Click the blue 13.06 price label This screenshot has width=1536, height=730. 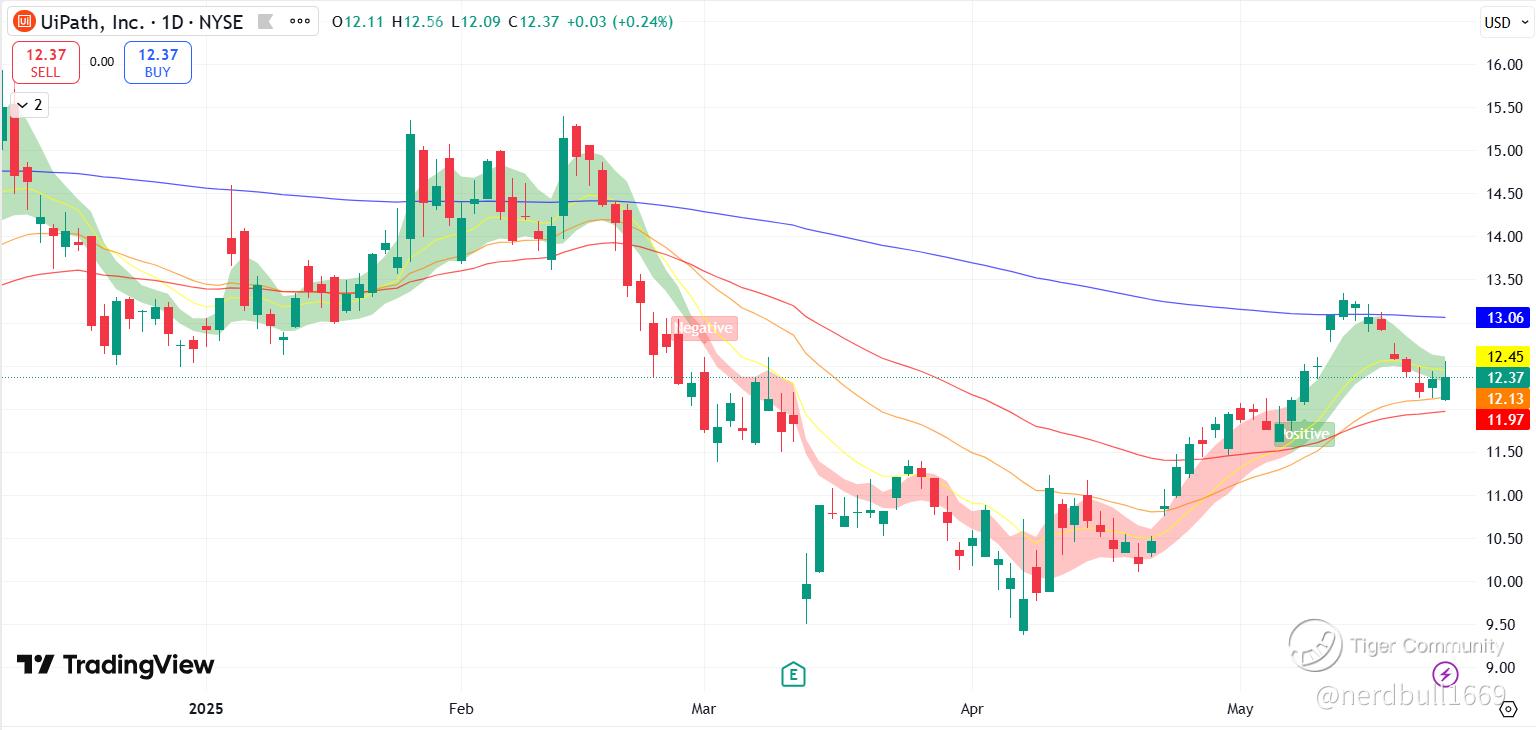pos(1503,318)
